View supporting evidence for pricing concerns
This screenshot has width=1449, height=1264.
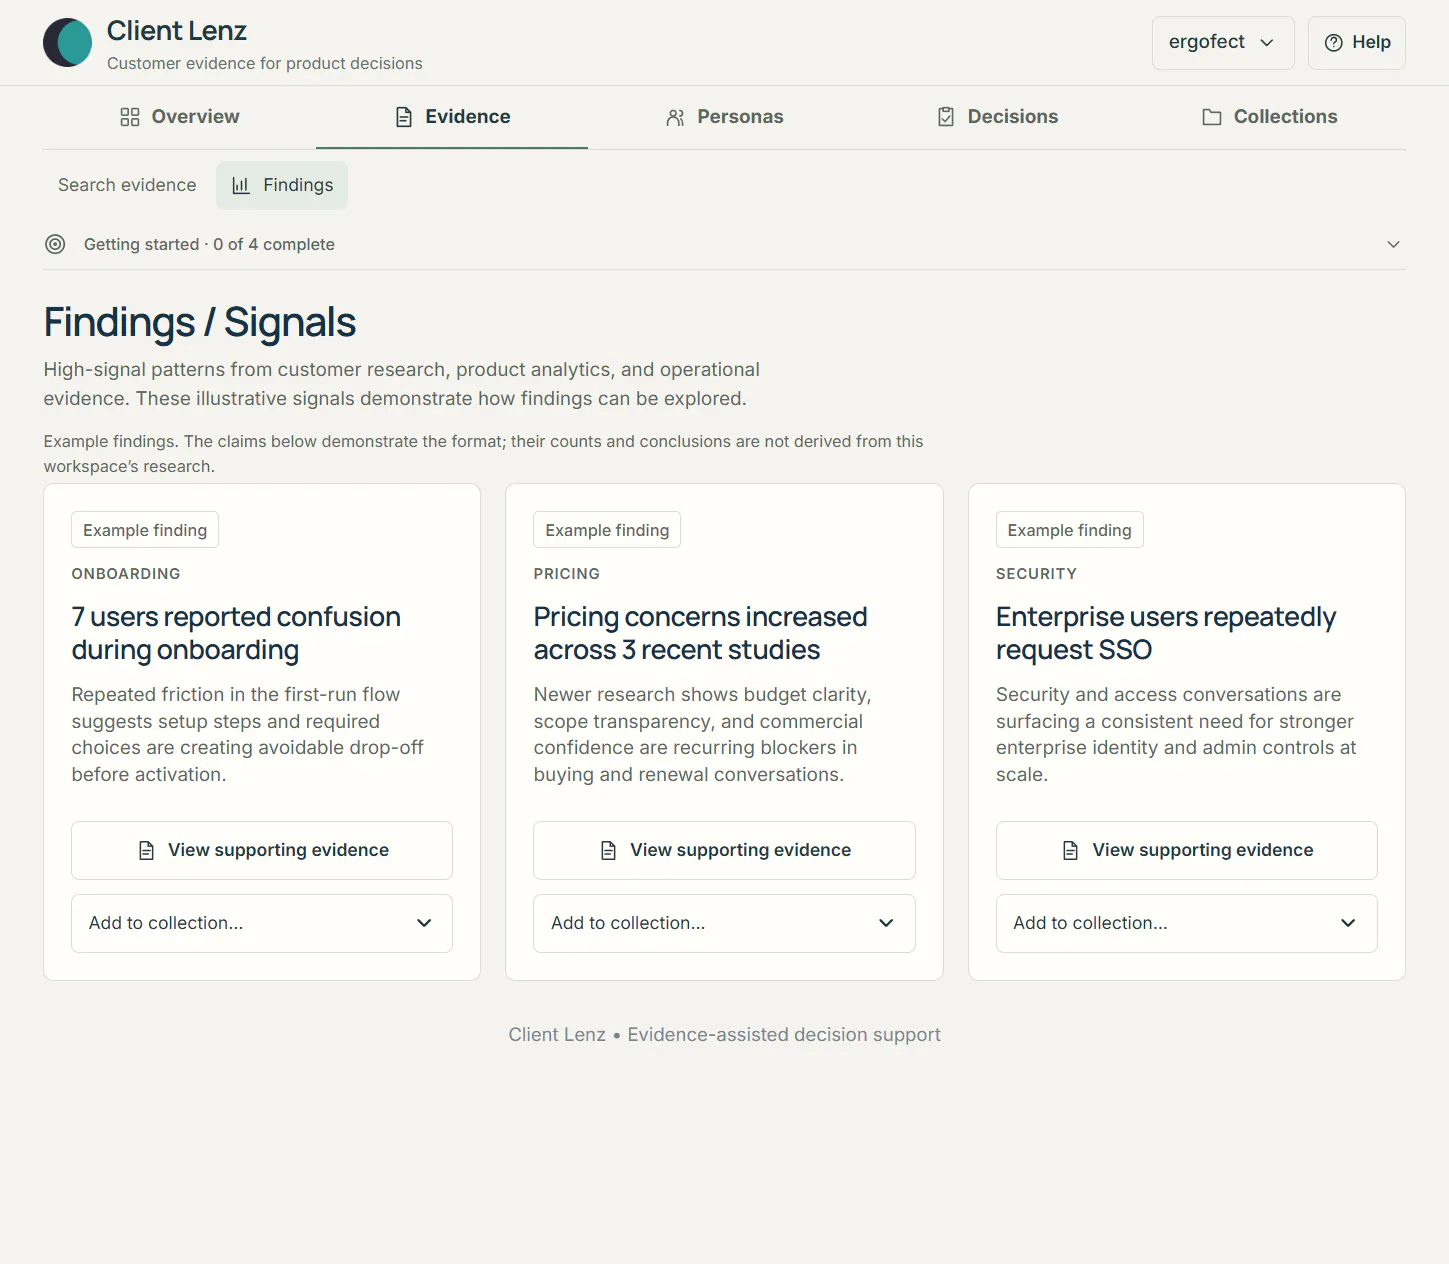coord(724,850)
